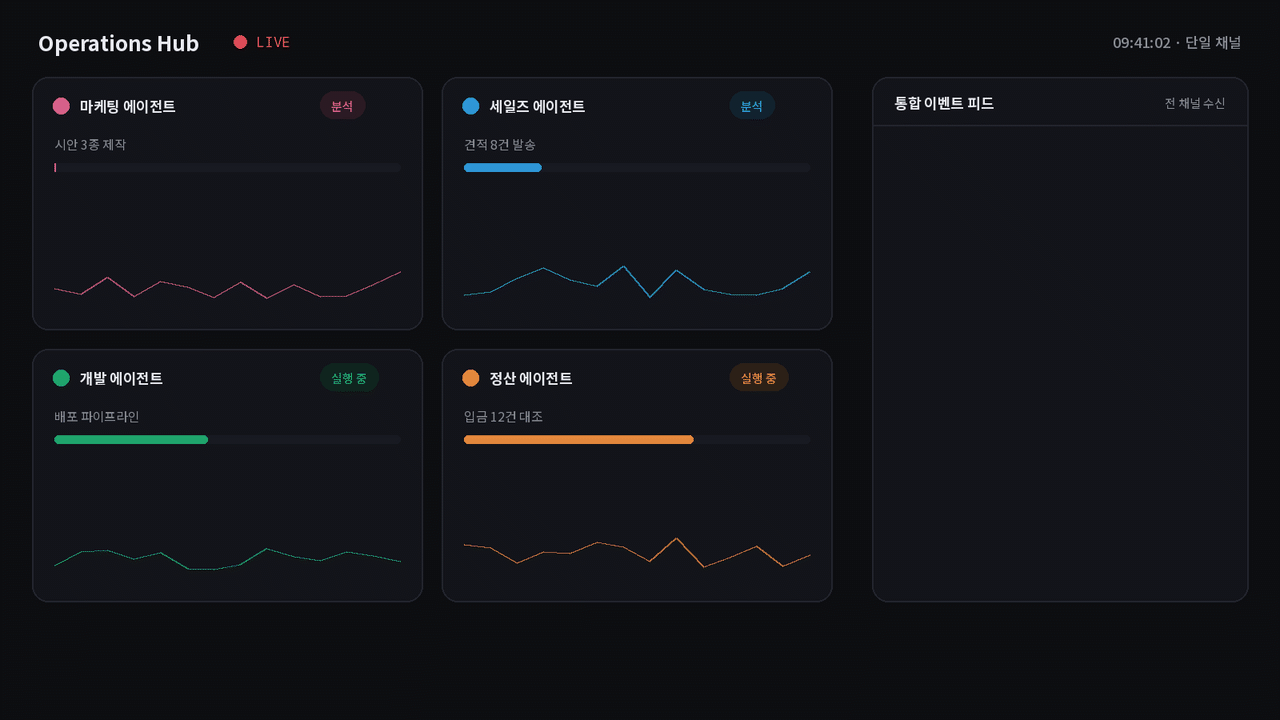Open the orange settlement activity sparkline

click(637, 553)
